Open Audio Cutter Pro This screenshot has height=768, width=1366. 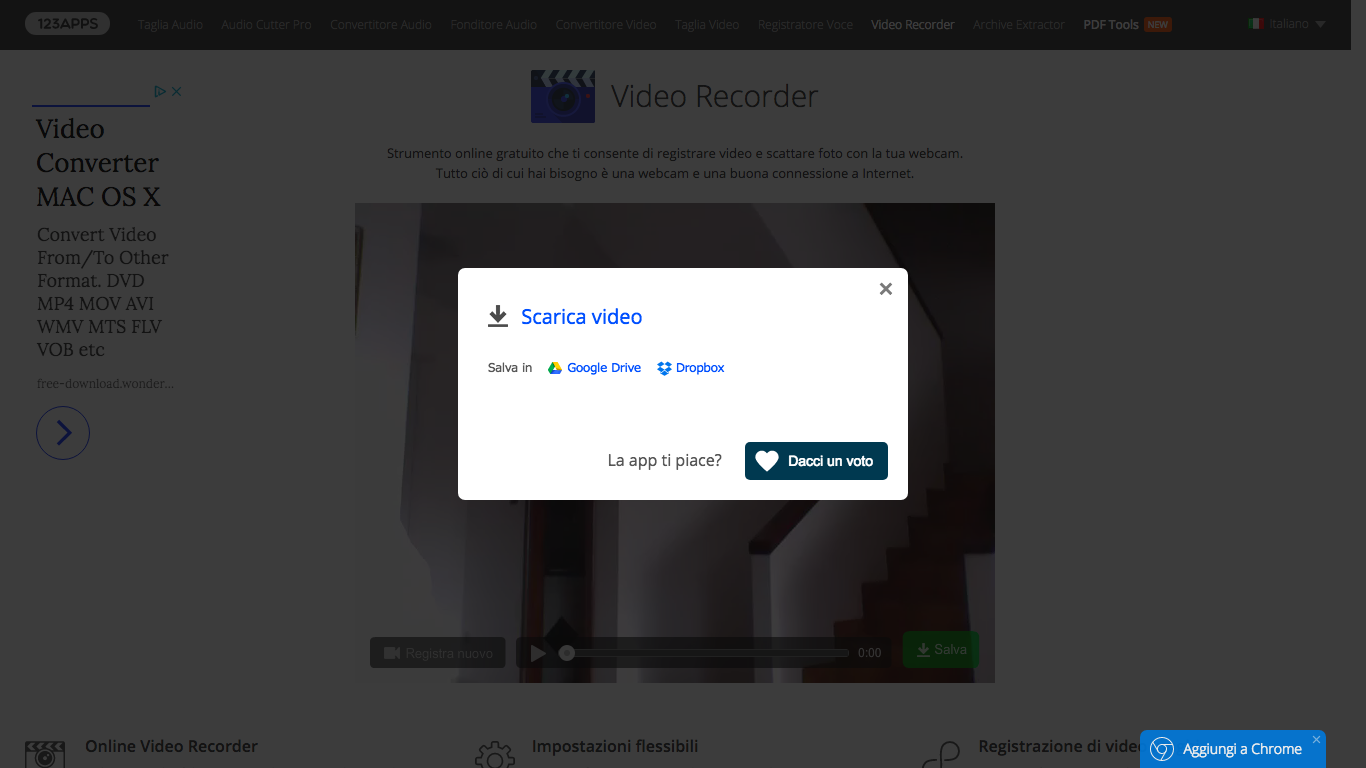point(266,24)
